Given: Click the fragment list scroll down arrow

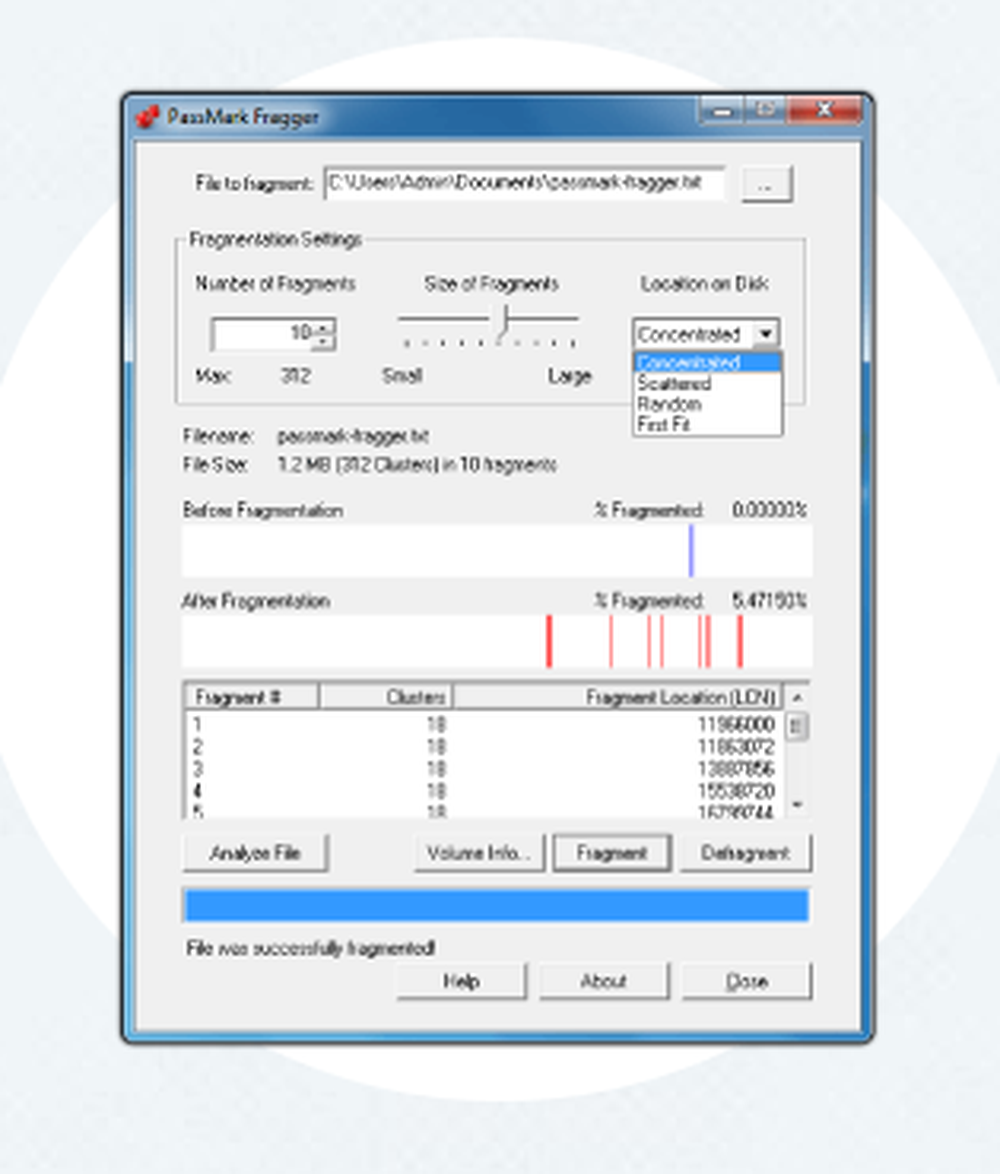Looking at the screenshot, I should tap(797, 805).
